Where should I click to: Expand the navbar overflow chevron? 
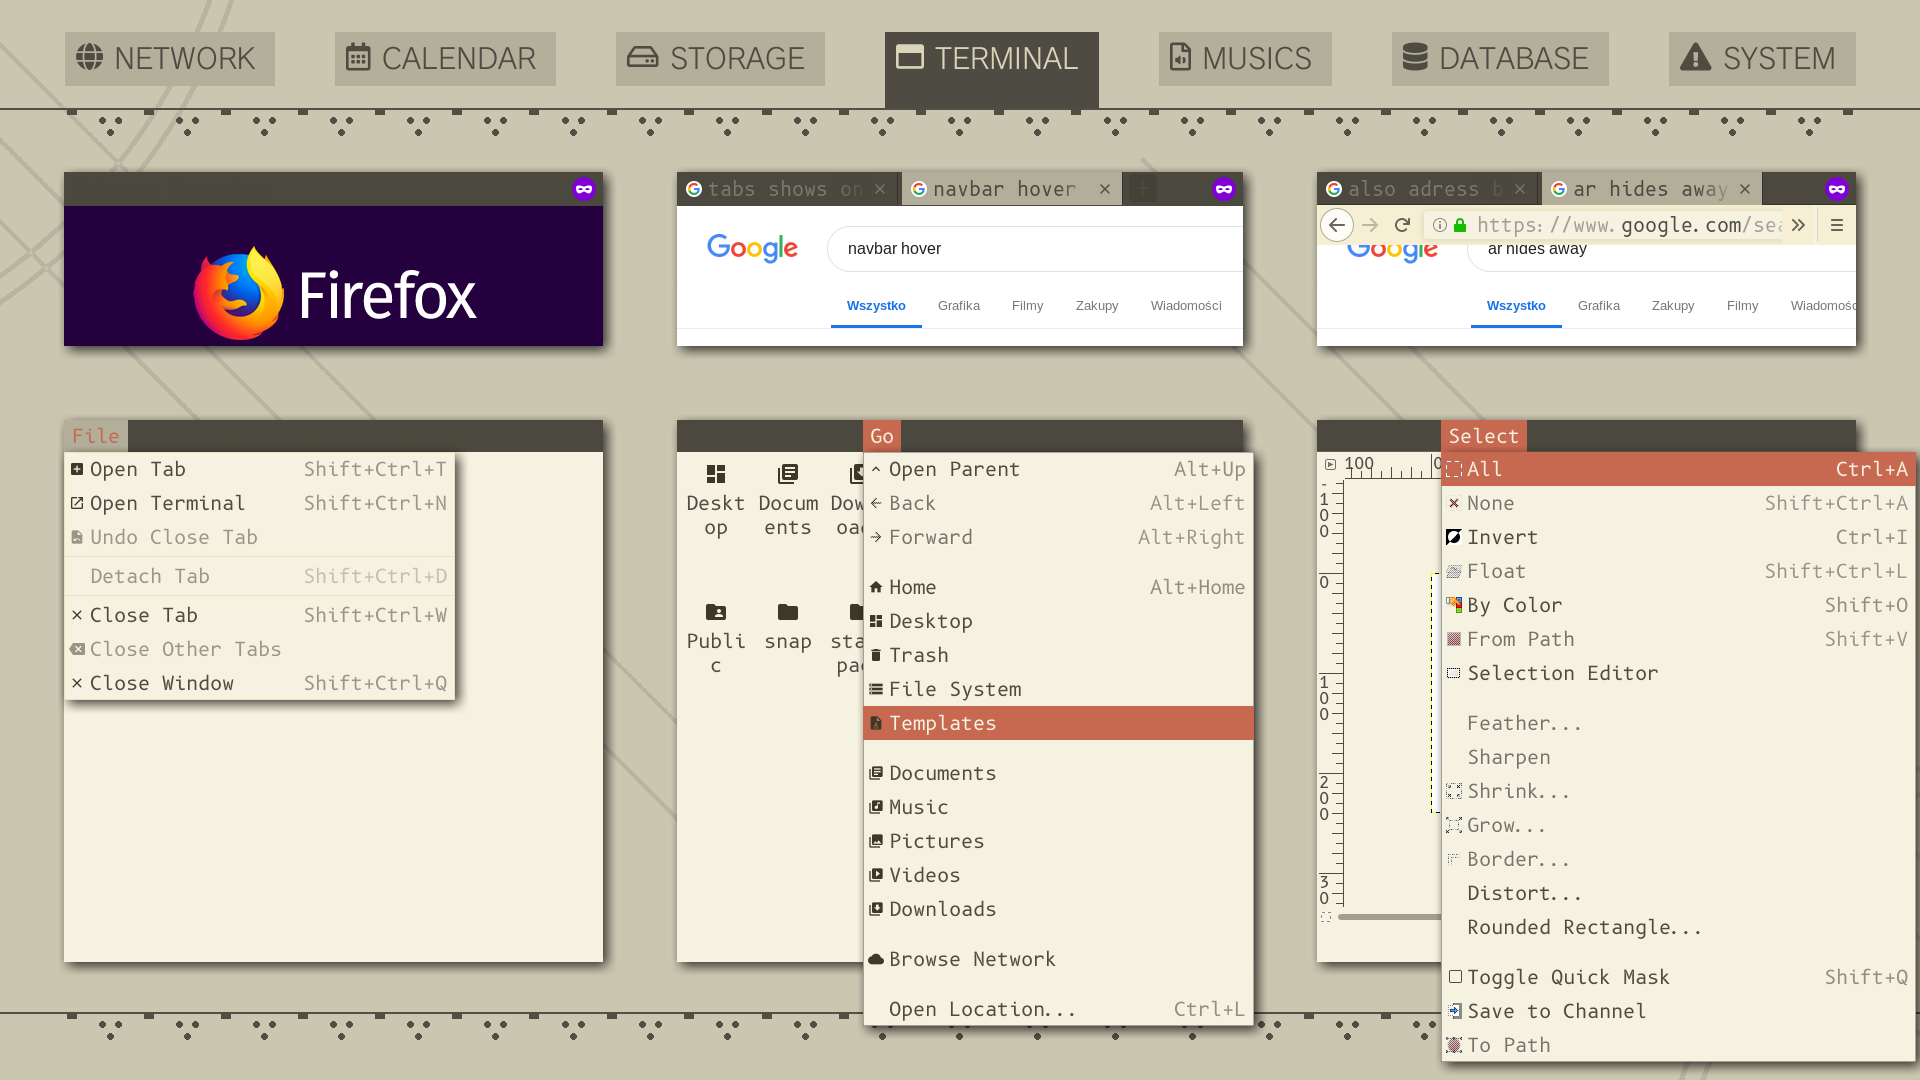click(x=1798, y=225)
